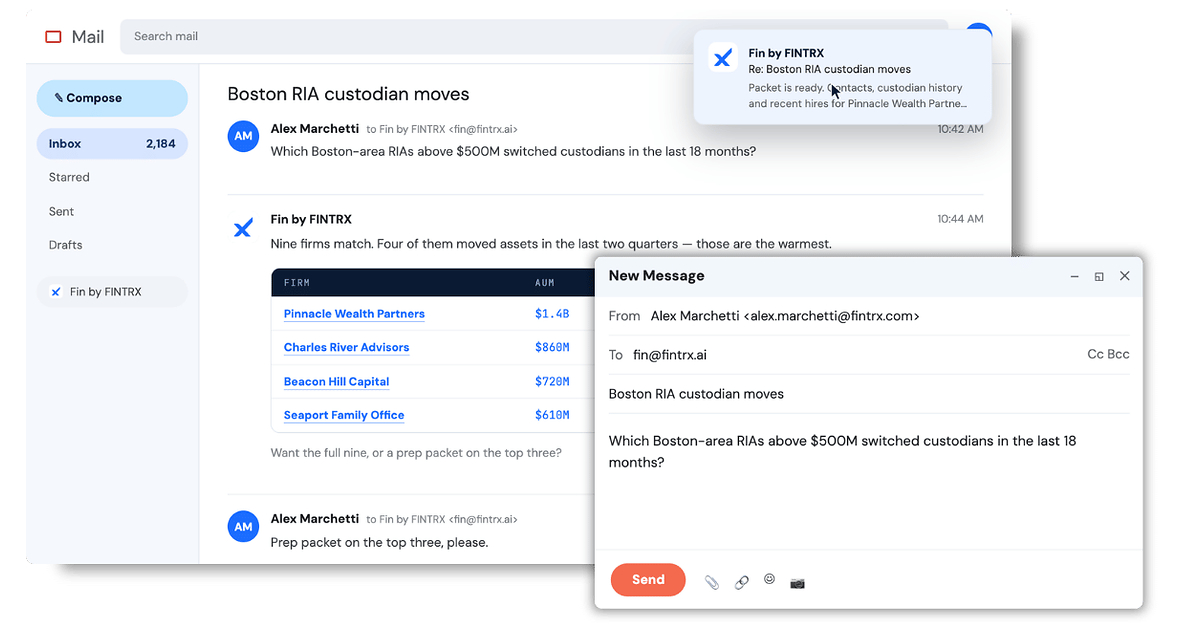Click the insert photo camera icon
Viewport: 1200px width, 628px height.
[797, 582]
